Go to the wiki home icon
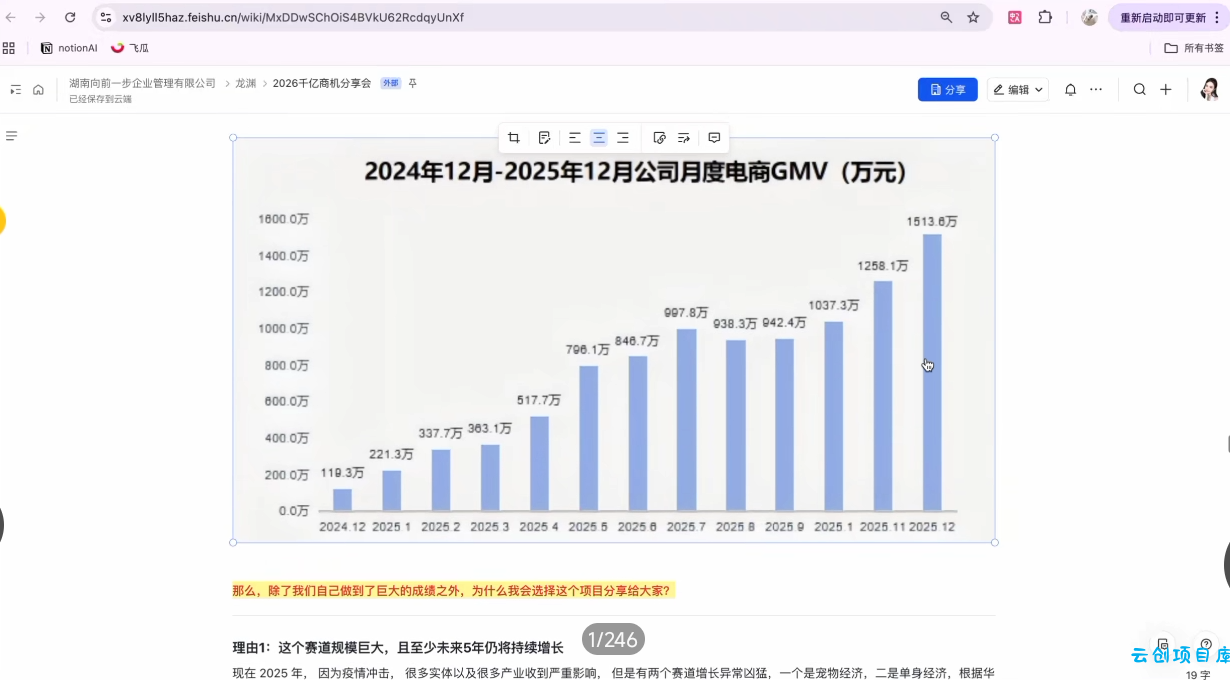Screen dimensions: 1230x680 coord(38,90)
